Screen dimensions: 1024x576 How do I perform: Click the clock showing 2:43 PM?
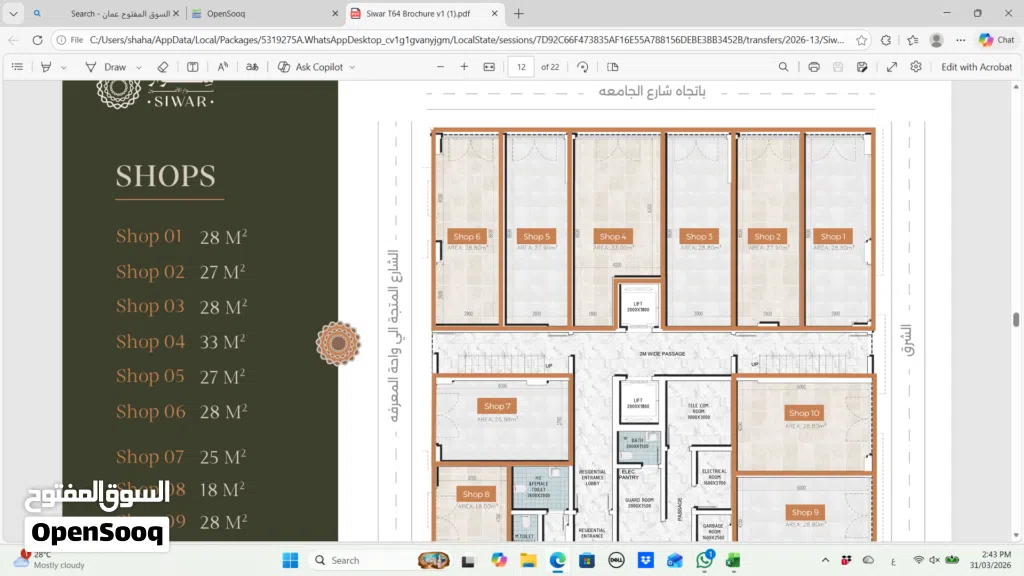coord(990,560)
